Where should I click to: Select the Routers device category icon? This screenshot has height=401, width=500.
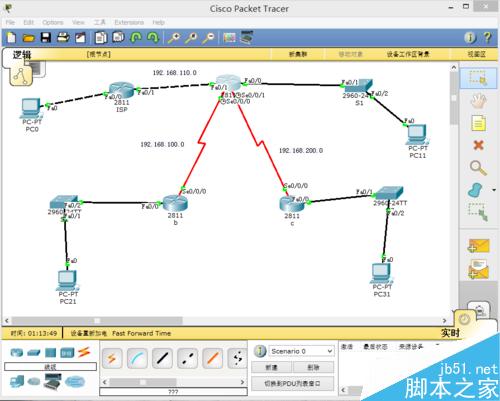pyautogui.click(x=17, y=352)
